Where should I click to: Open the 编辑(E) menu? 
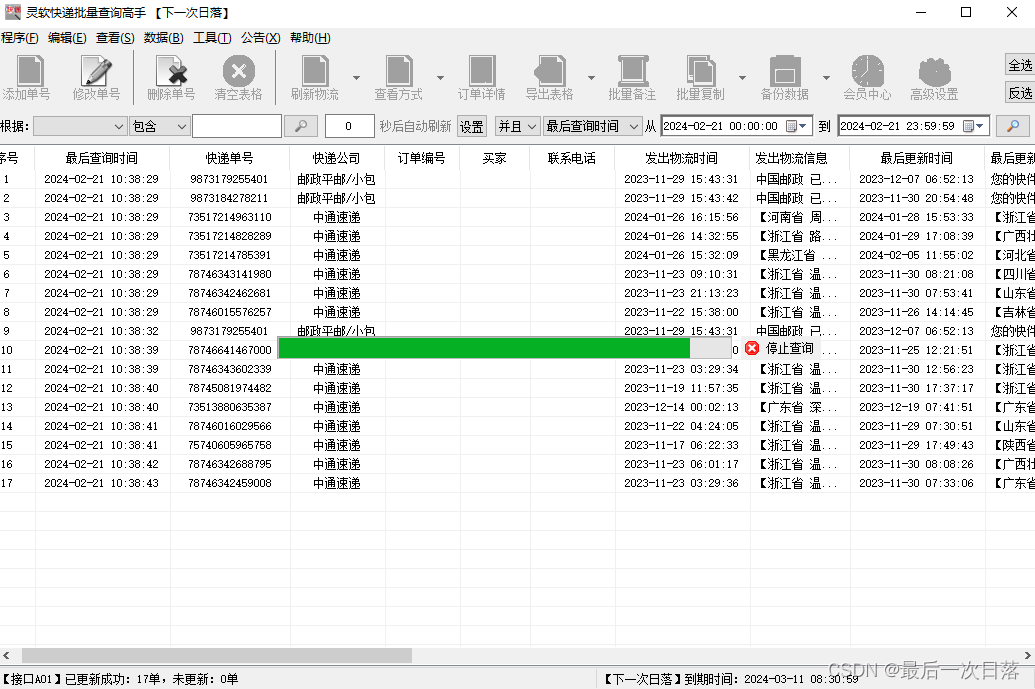[x=67, y=38]
